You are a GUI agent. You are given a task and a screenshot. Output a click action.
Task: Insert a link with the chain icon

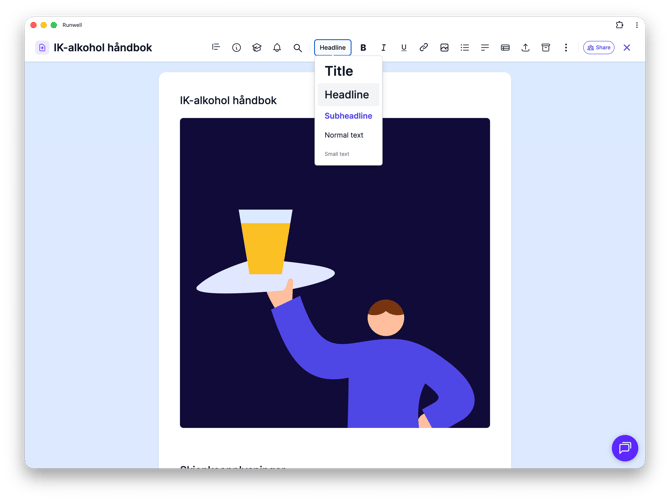423,47
